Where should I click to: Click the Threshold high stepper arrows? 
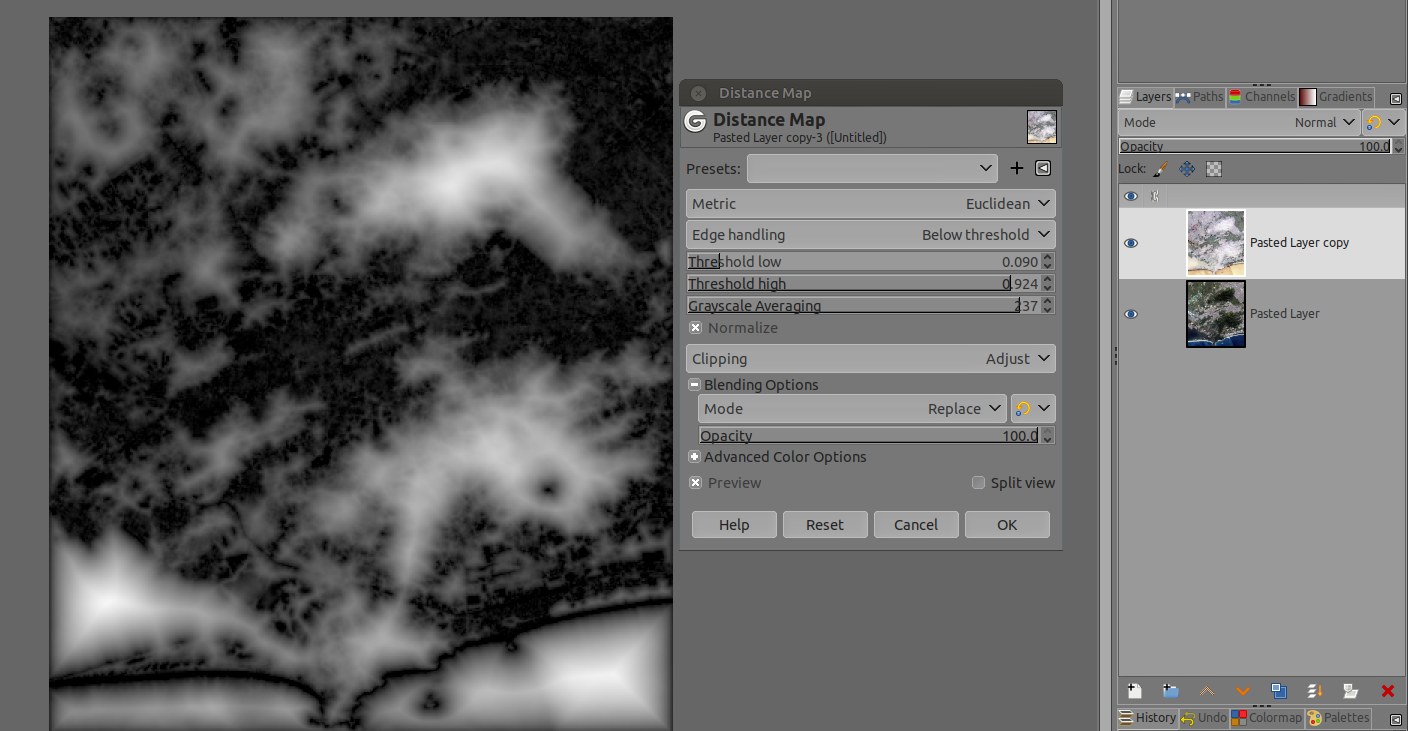tap(1048, 284)
